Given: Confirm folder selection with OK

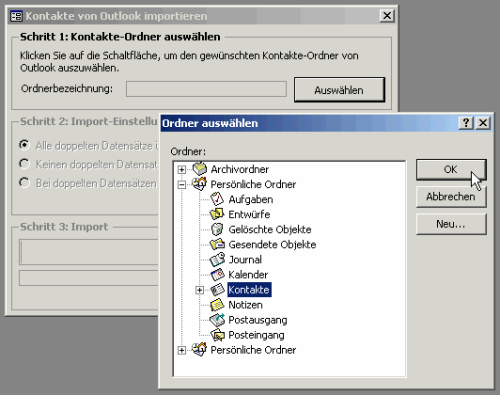Looking at the screenshot, I should pyautogui.click(x=451, y=169).
